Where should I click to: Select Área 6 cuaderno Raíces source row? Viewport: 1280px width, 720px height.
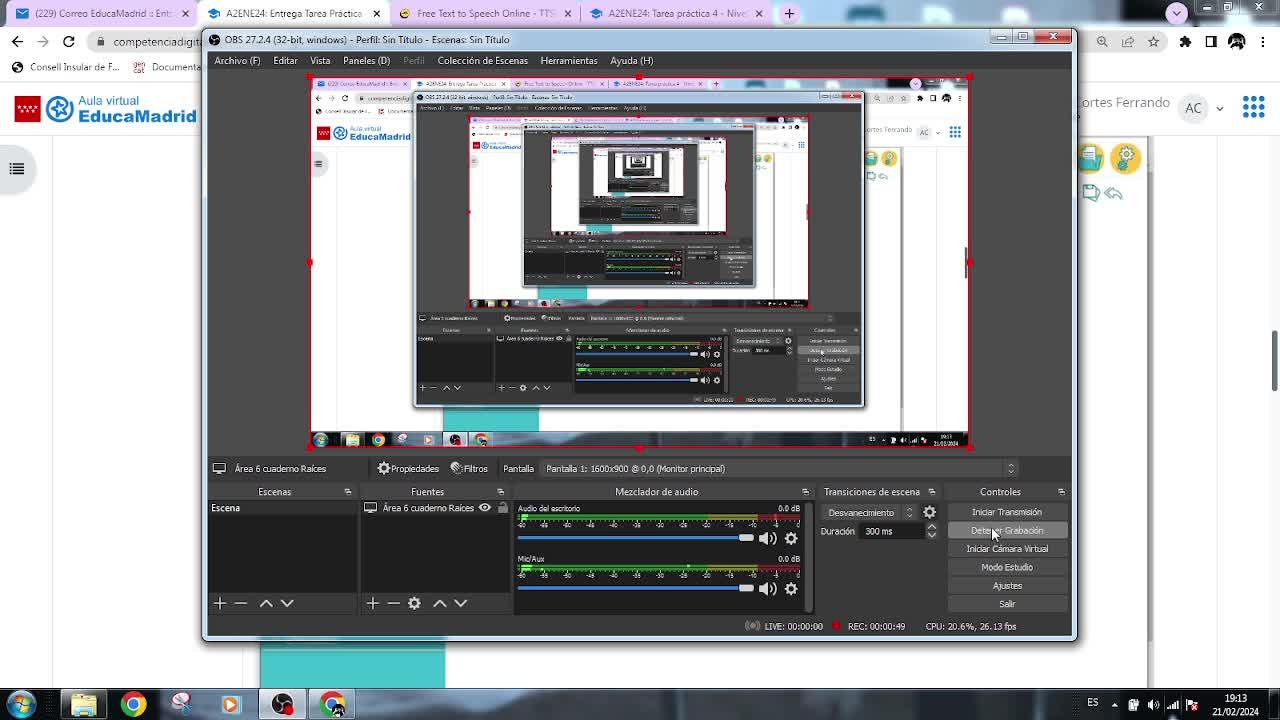coord(435,508)
